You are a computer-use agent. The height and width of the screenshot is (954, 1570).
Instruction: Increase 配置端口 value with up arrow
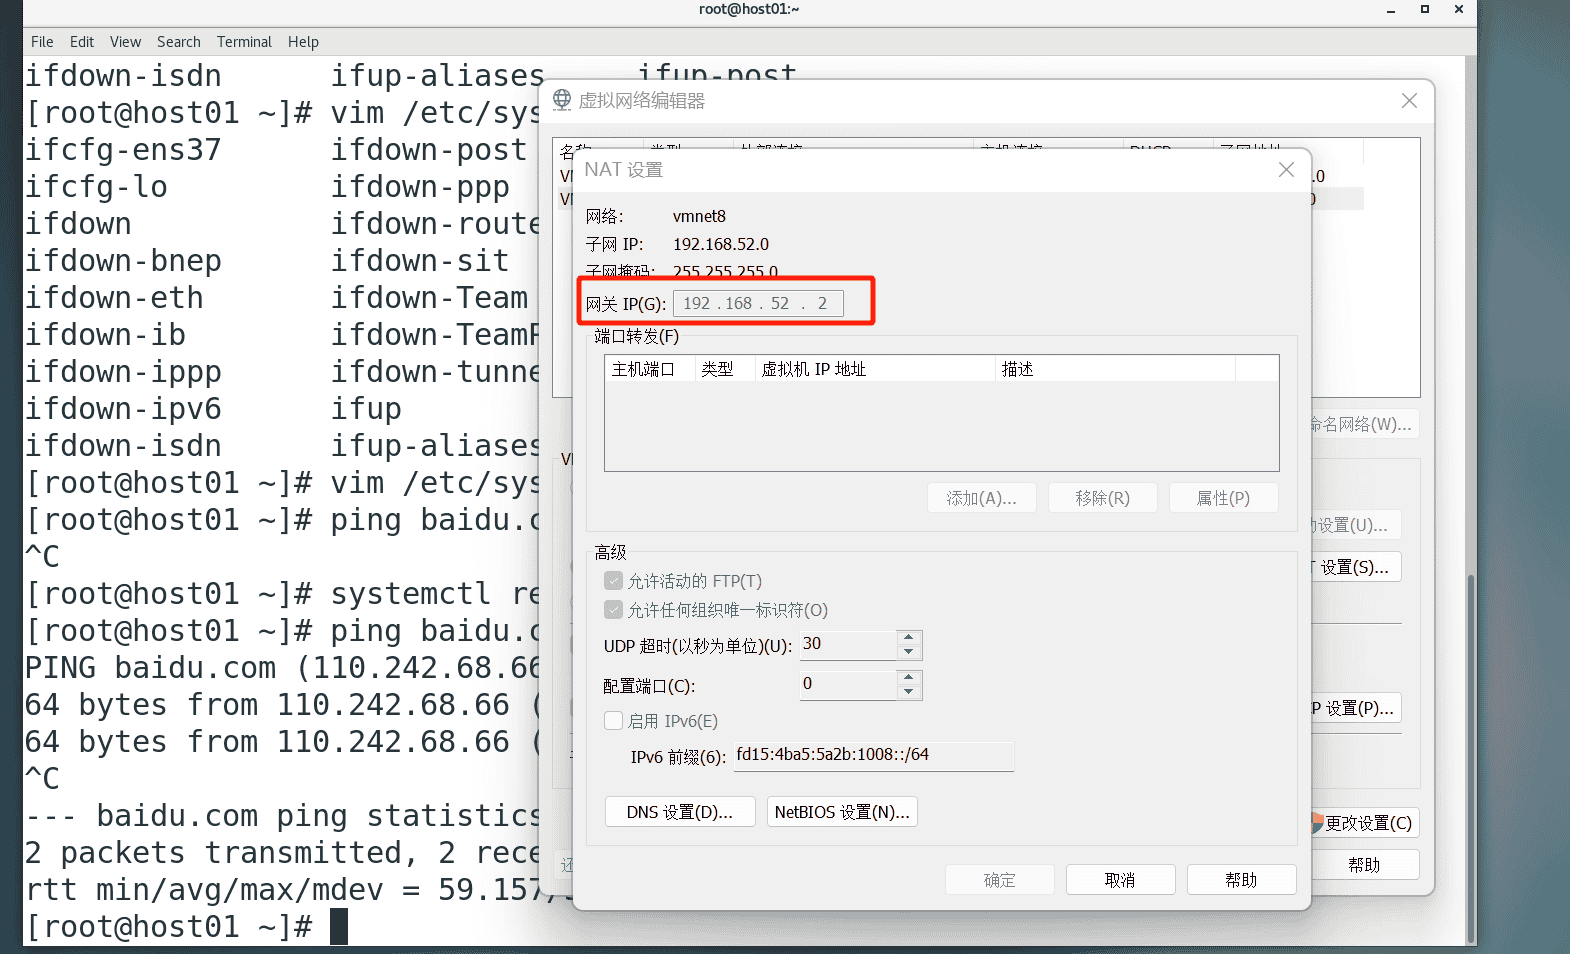click(x=908, y=678)
